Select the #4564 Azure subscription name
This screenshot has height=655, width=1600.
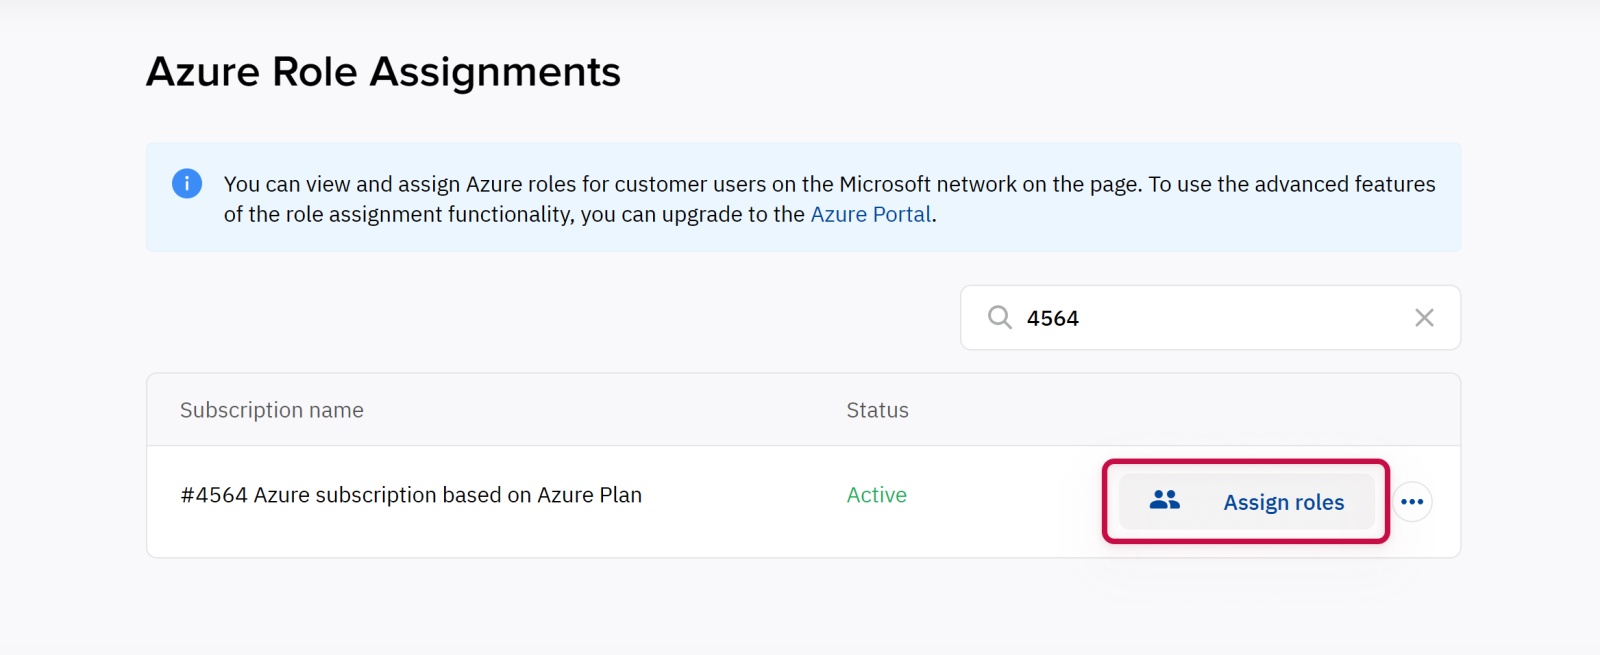click(x=411, y=495)
